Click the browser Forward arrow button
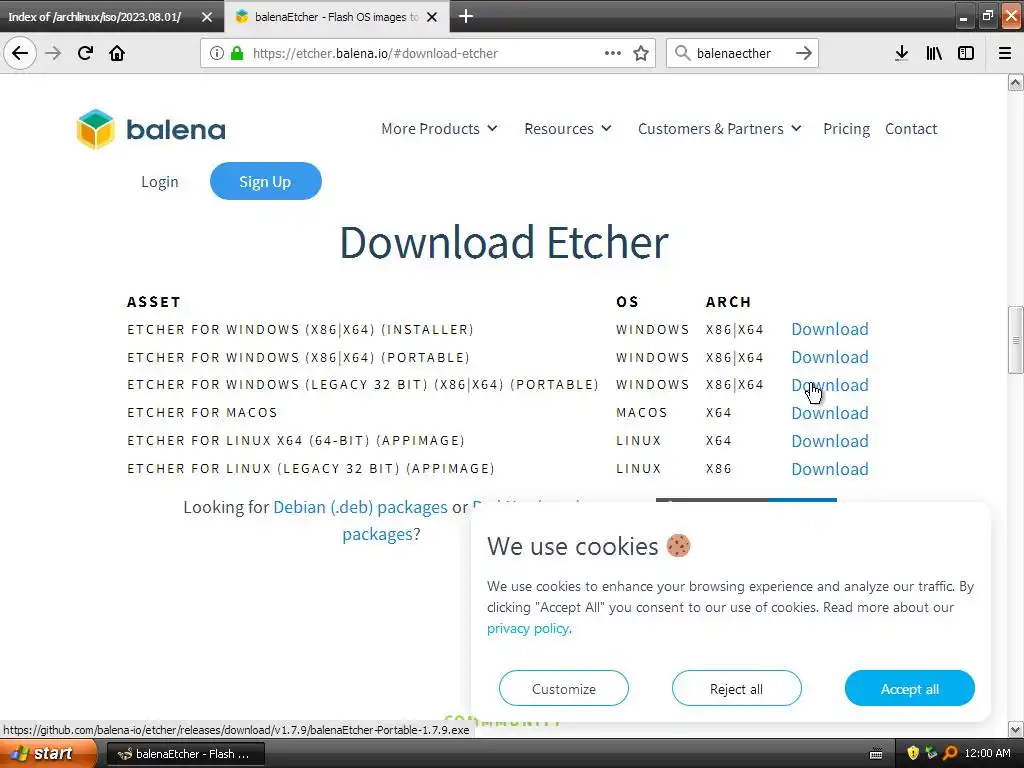This screenshot has width=1024, height=768. [53, 53]
